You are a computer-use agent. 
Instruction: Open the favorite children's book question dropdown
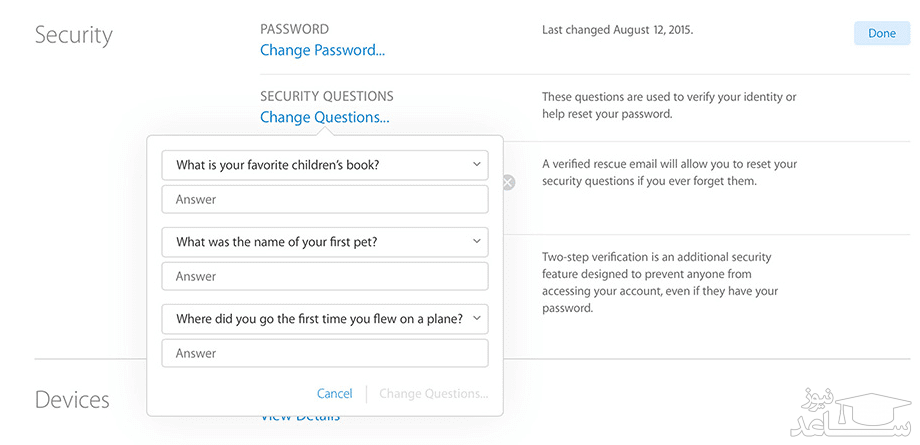pos(324,165)
